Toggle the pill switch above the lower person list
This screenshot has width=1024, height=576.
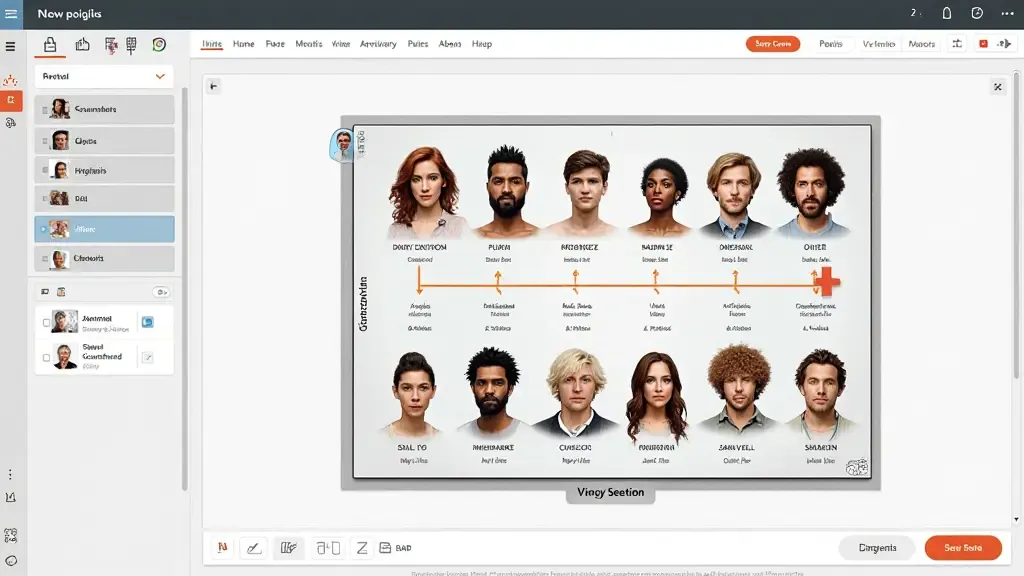pyautogui.click(x=161, y=292)
